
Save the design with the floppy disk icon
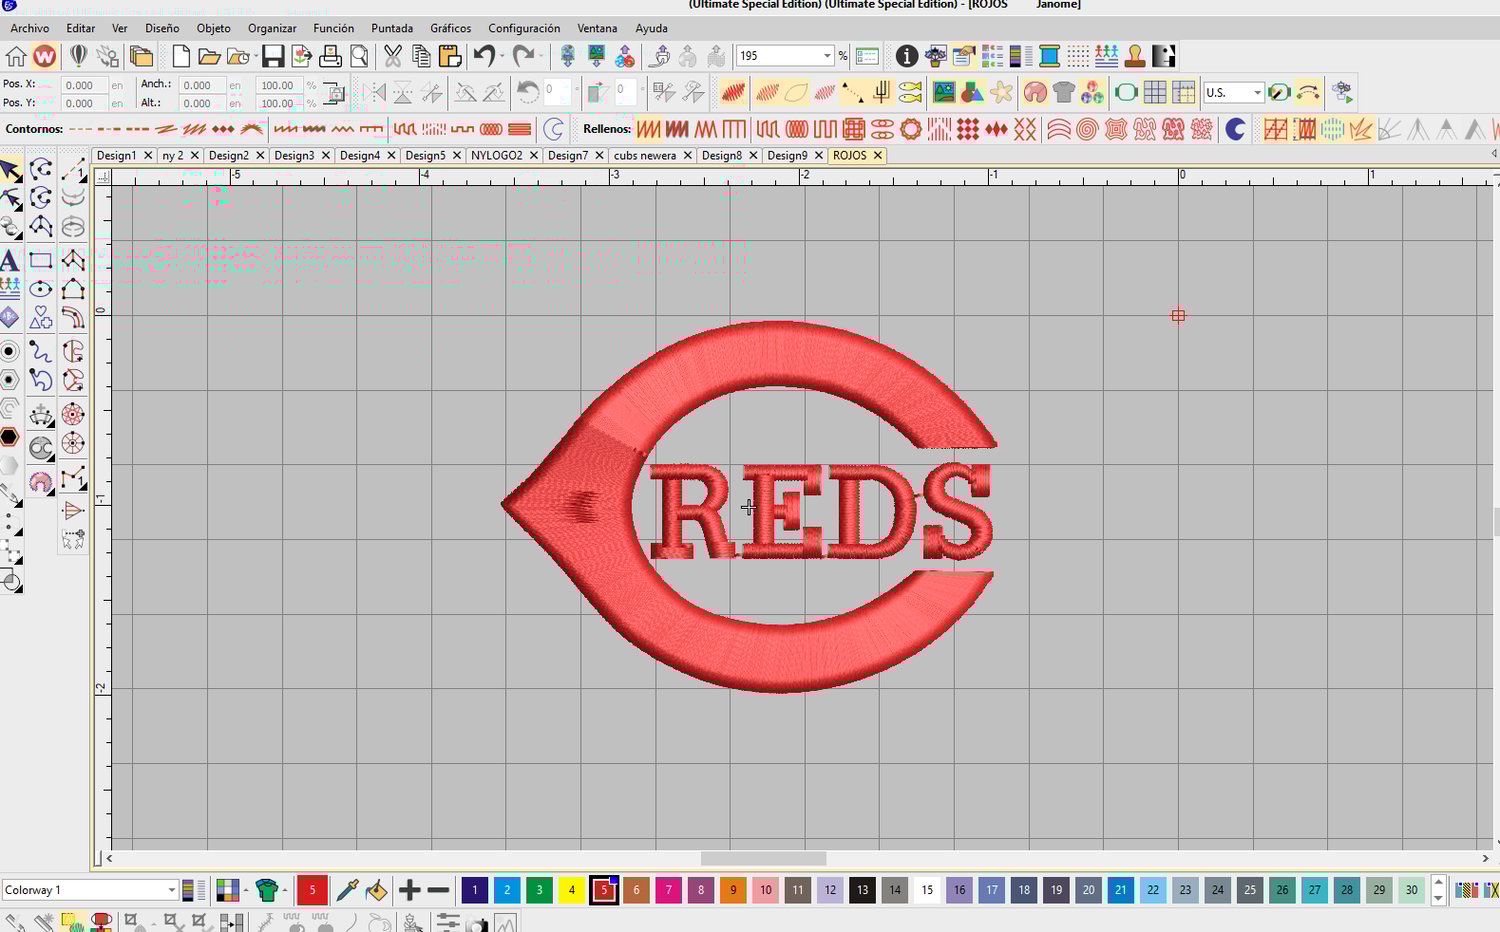272,56
